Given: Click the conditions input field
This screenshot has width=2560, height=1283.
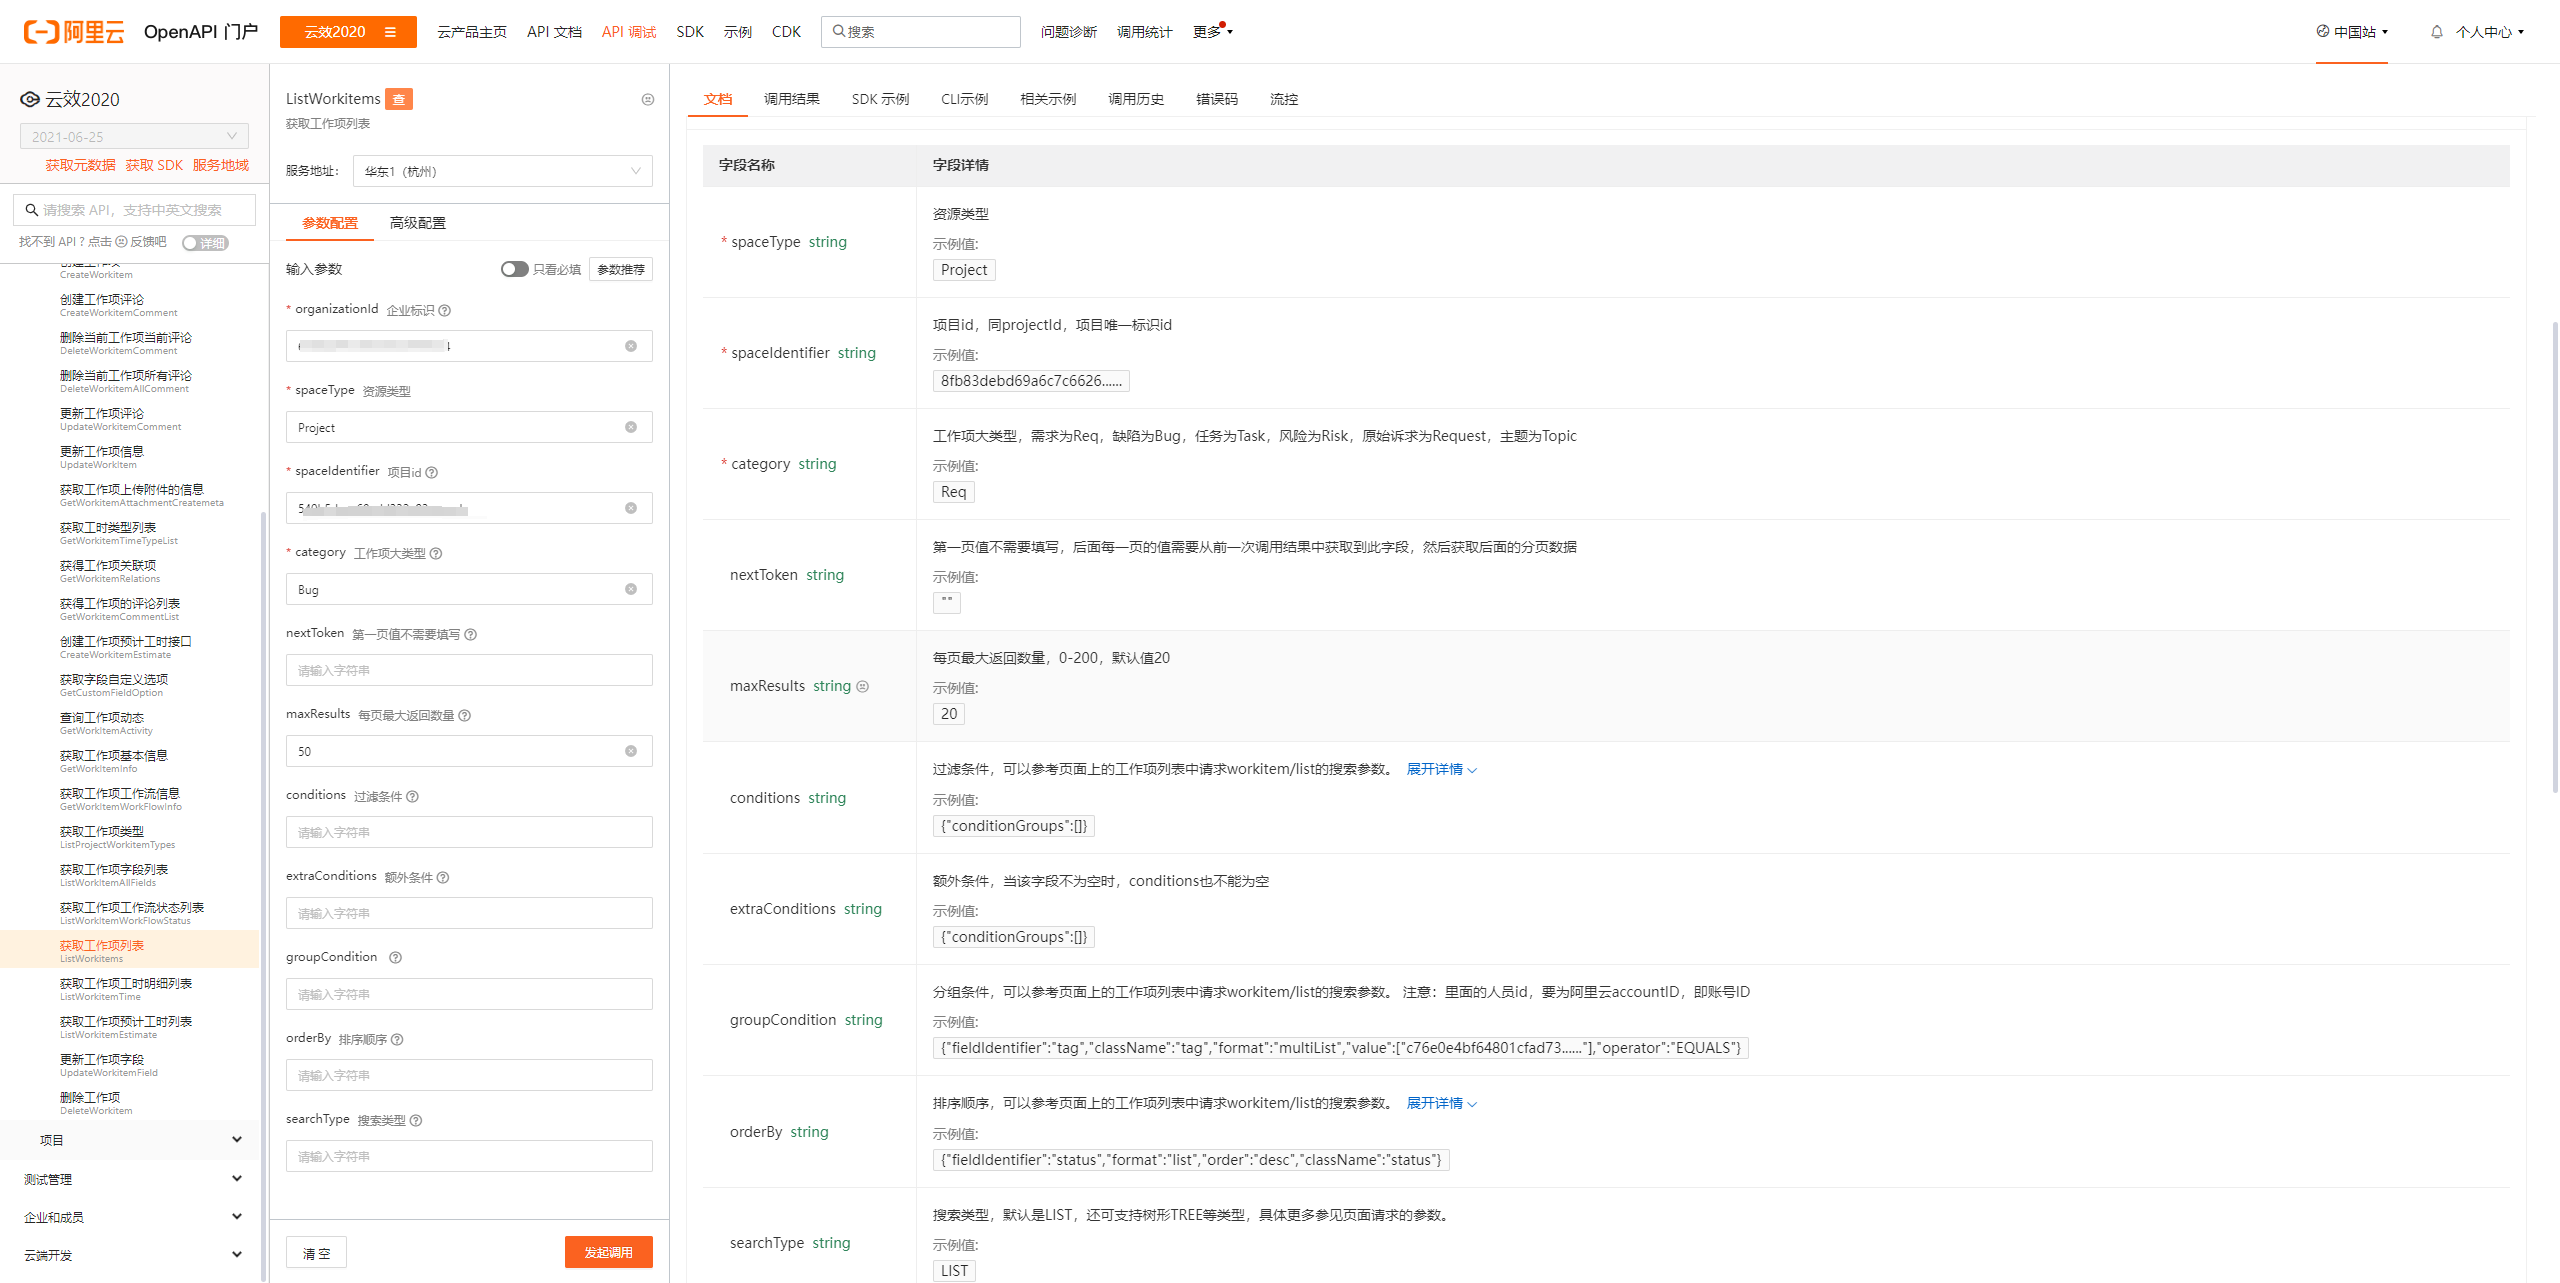Looking at the screenshot, I should pyautogui.click(x=469, y=832).
